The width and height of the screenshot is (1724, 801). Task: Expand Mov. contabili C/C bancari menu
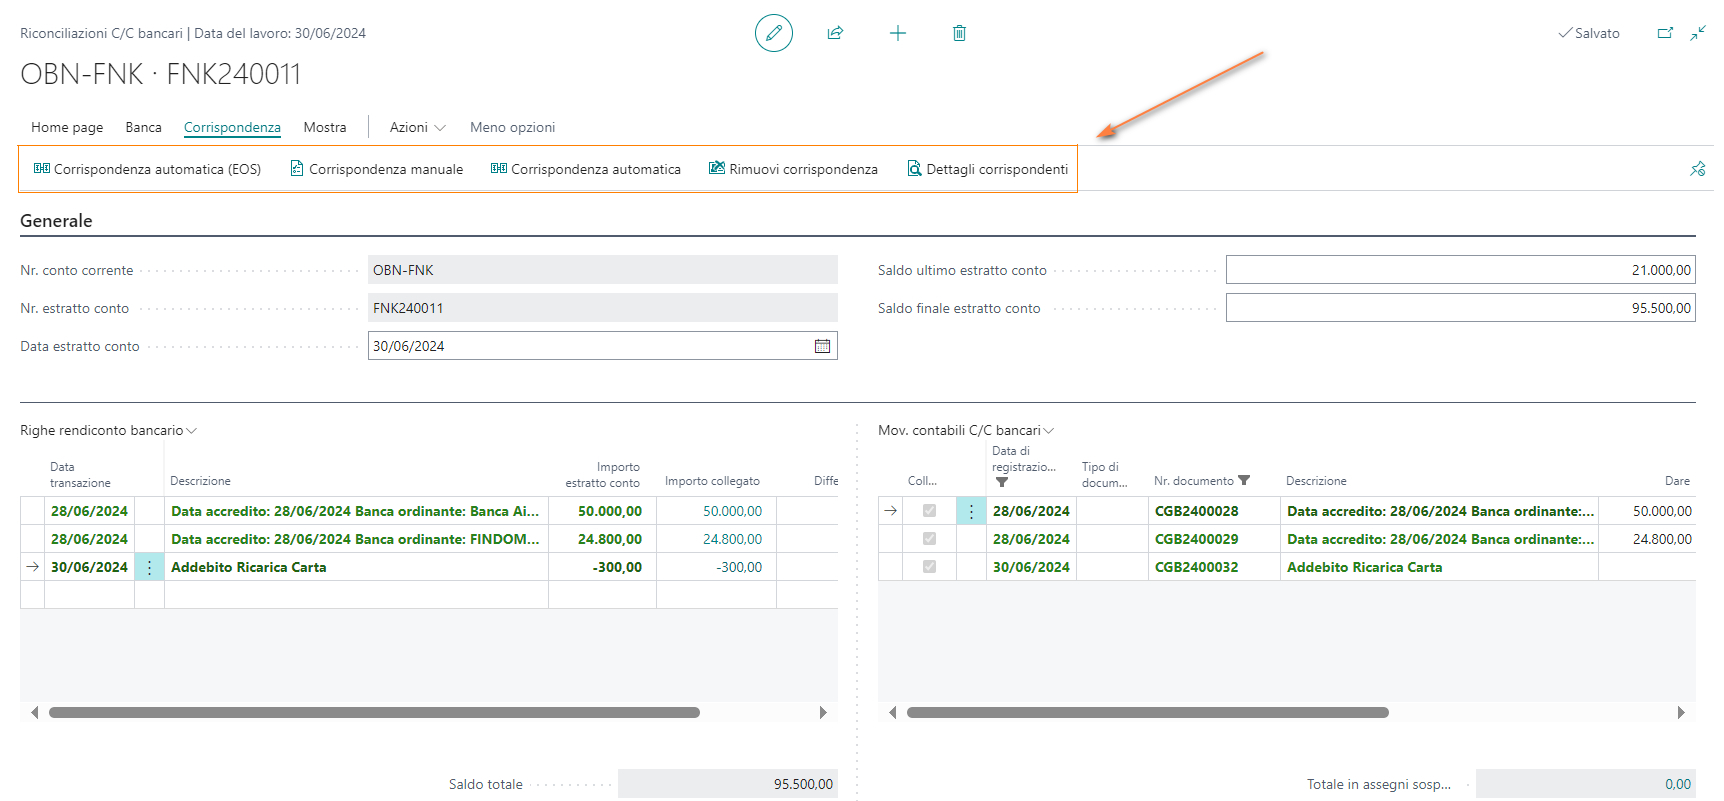[966, 431]
